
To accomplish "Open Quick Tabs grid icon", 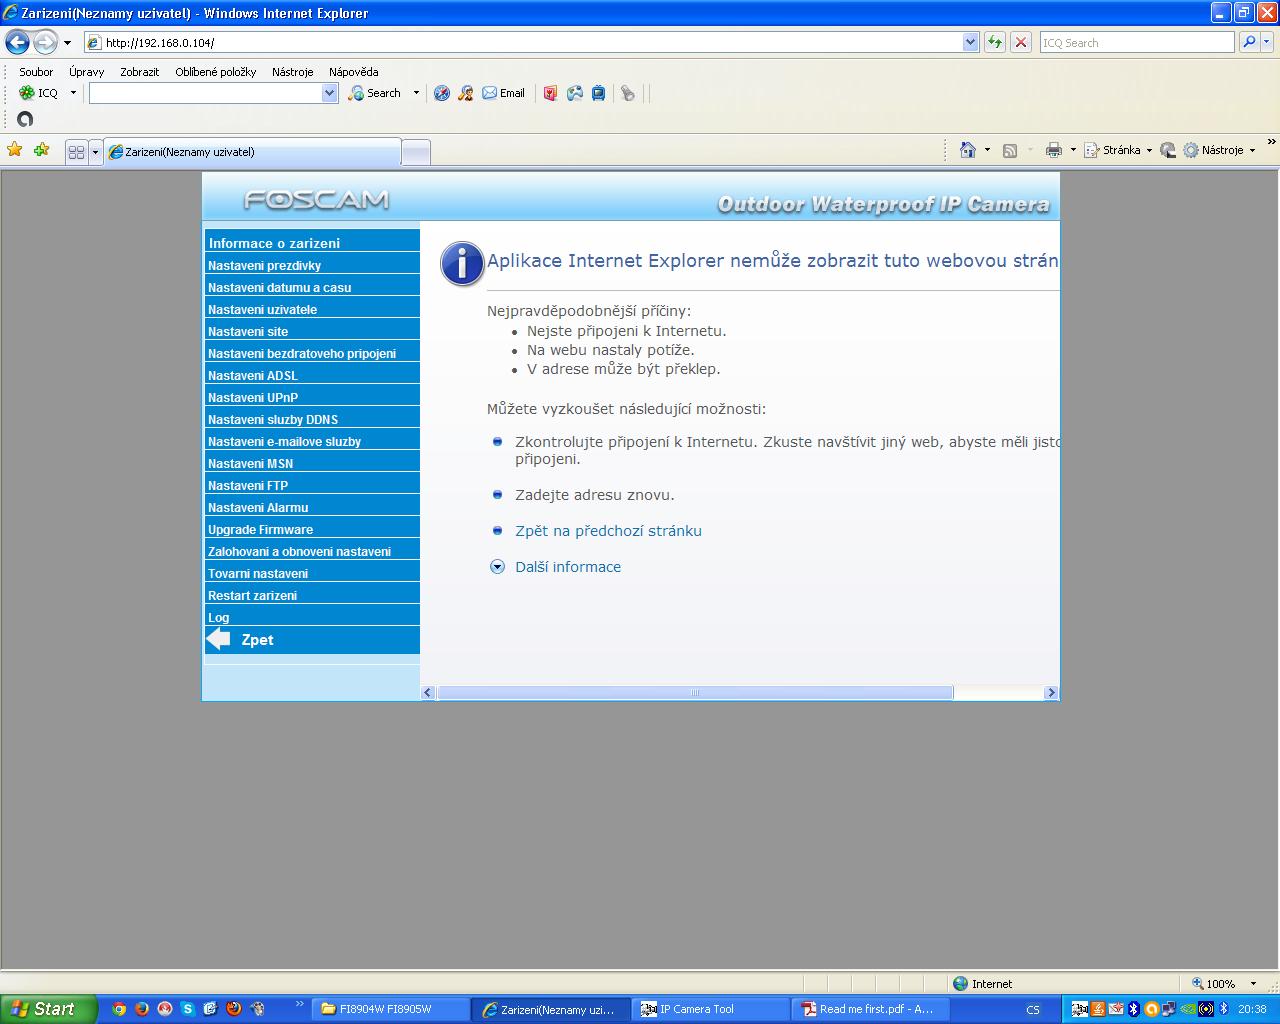I will (x=76, y=152).
